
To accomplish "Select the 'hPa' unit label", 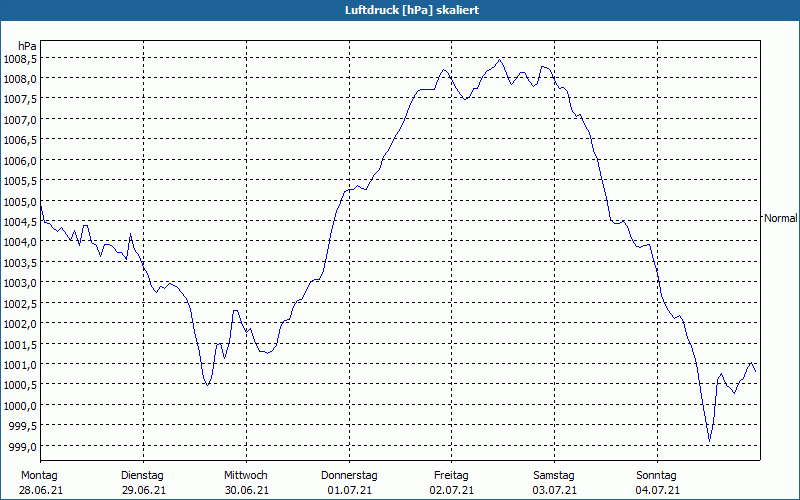I will (27, 46).
